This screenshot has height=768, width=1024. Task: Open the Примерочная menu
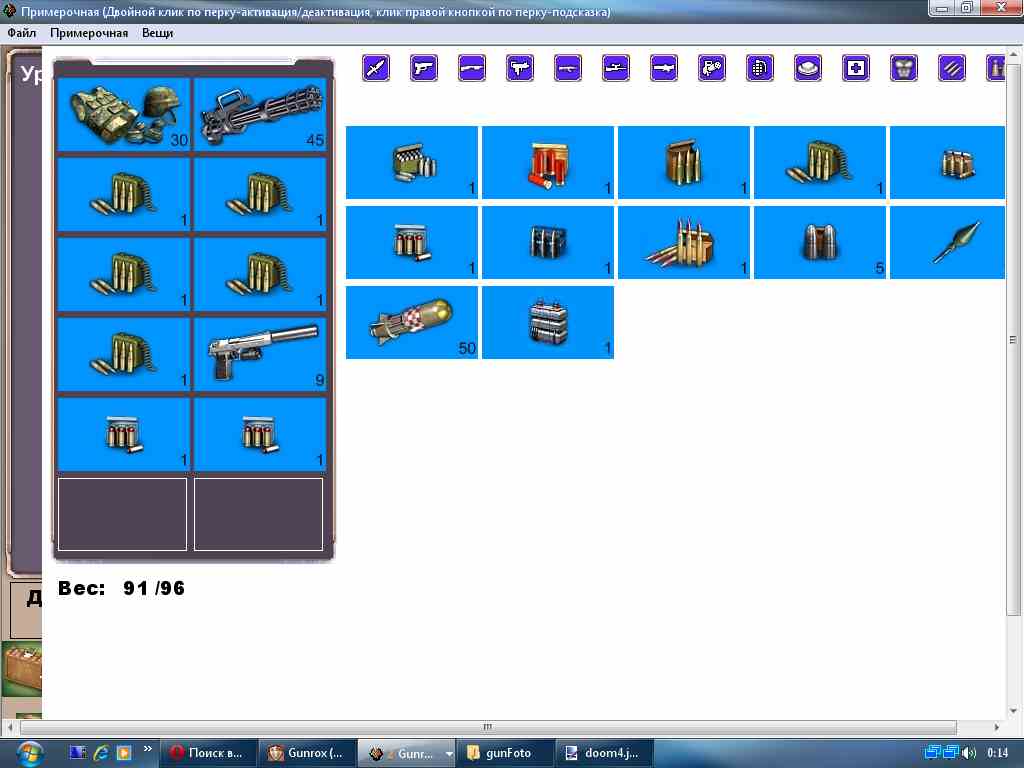[x=89, y=33]
